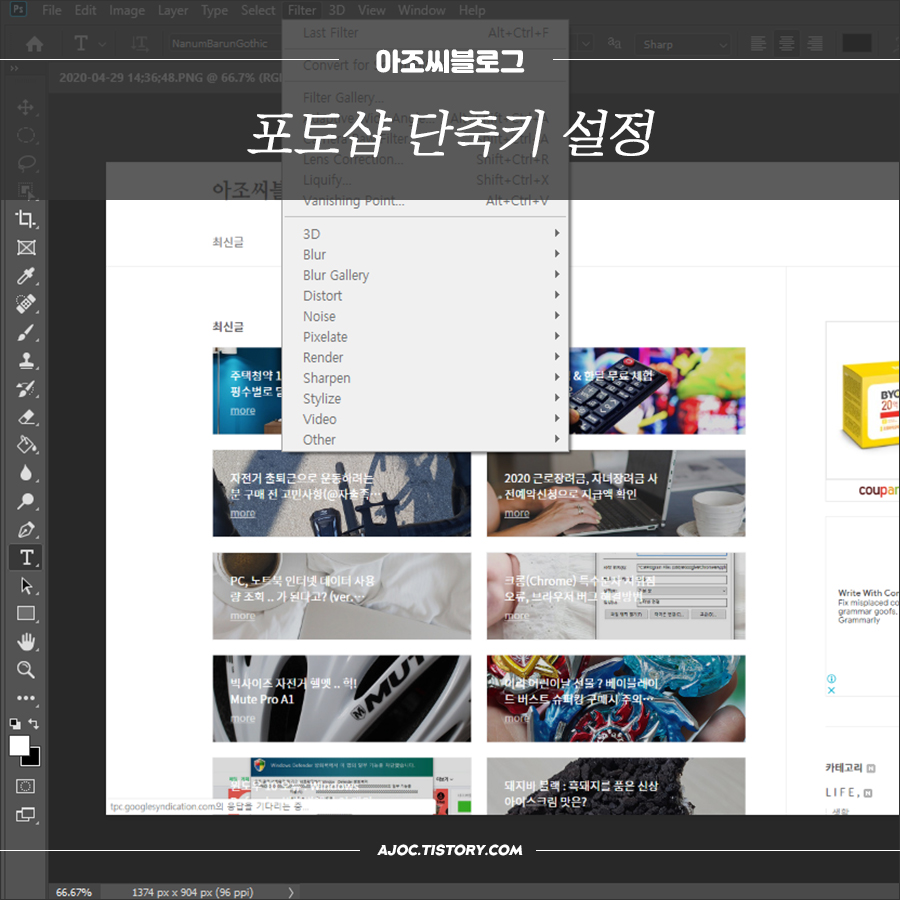The image size is (900, 900).
Task: Select the Zoom tool
Action: tap(26, 670)
